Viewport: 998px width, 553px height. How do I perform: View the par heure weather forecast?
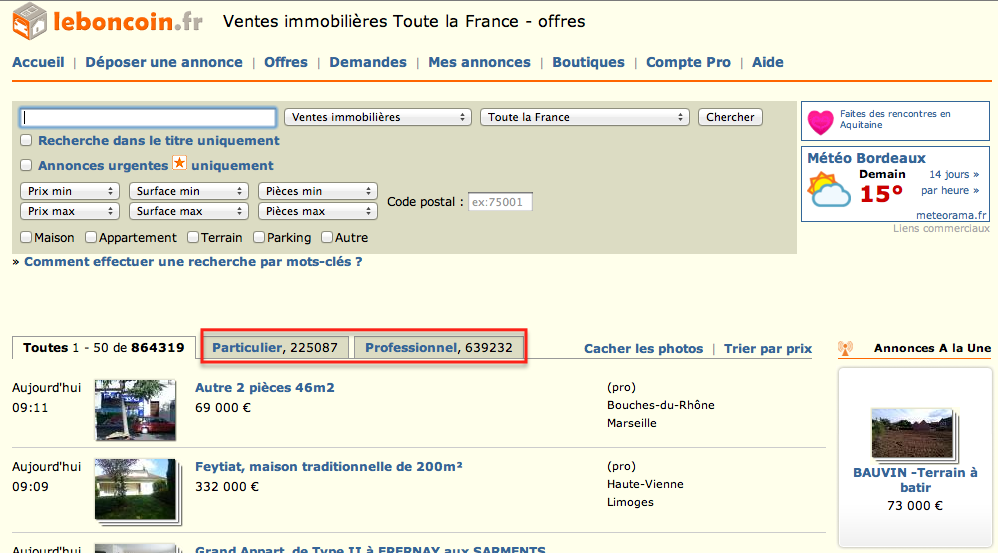point(950,190)
